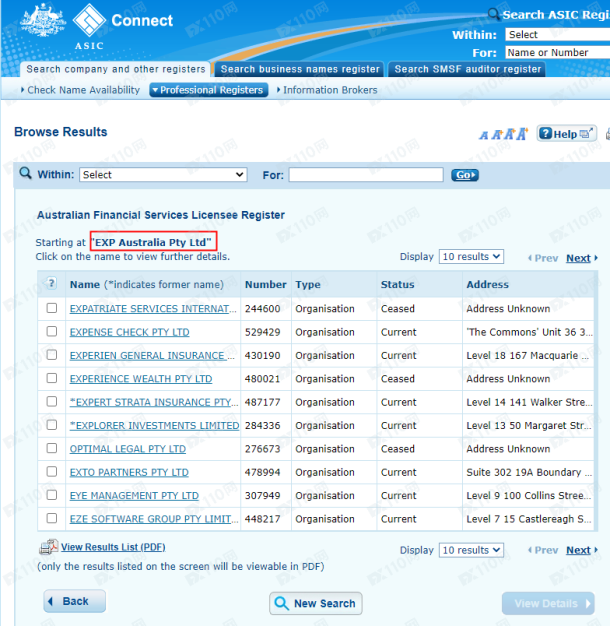Click the ASIC Connect diamond logo
This screenshot has width=610, height=626.
[x=89, y=20]
